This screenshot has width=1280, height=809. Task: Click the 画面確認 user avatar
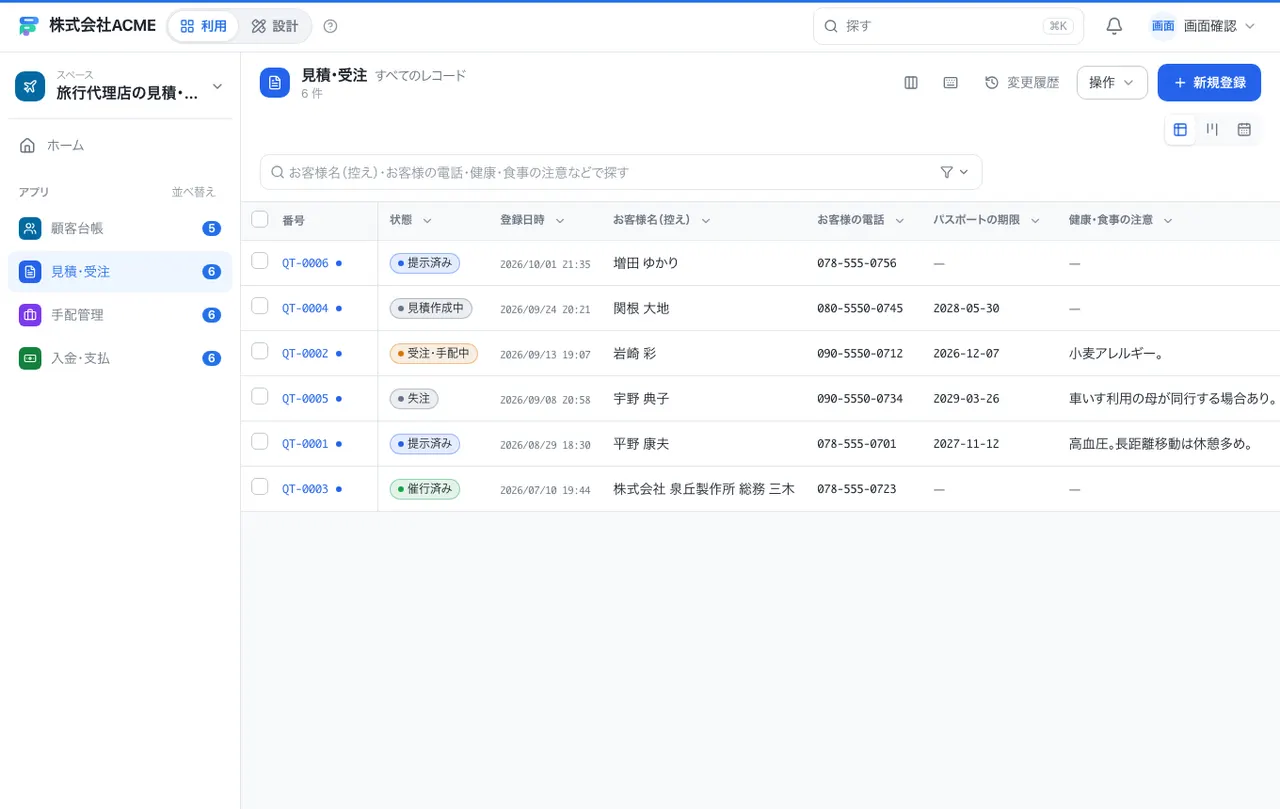tap(1163, 26)
